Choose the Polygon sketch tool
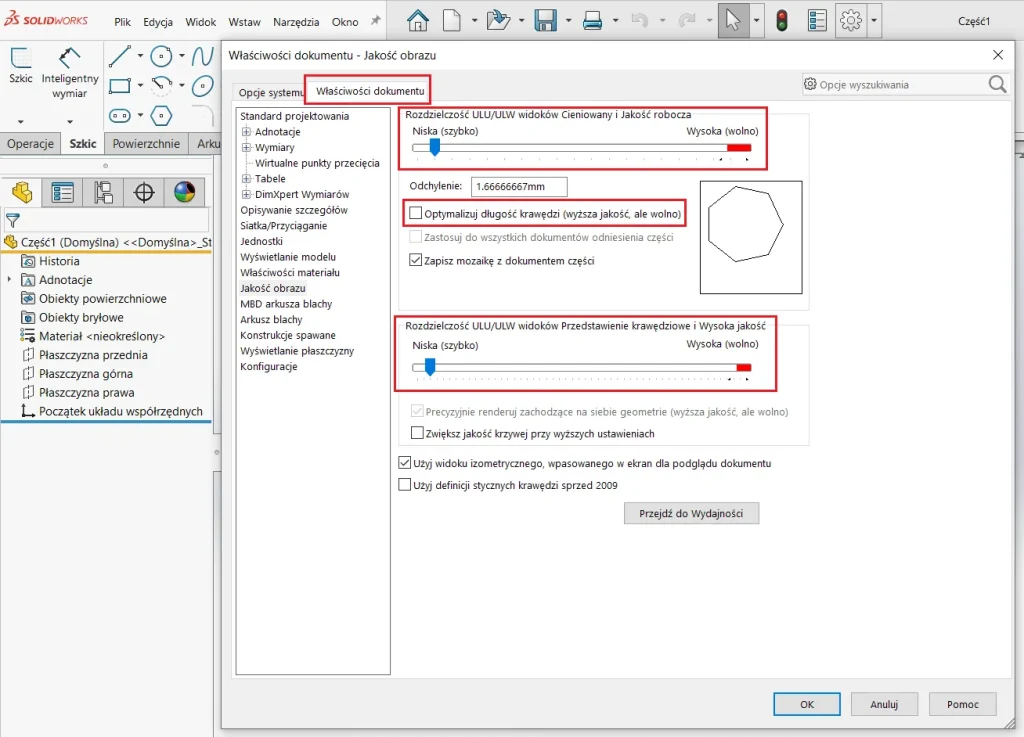Screen dimensions: 1024x737 pyautogui.click(x=161, y=116)
